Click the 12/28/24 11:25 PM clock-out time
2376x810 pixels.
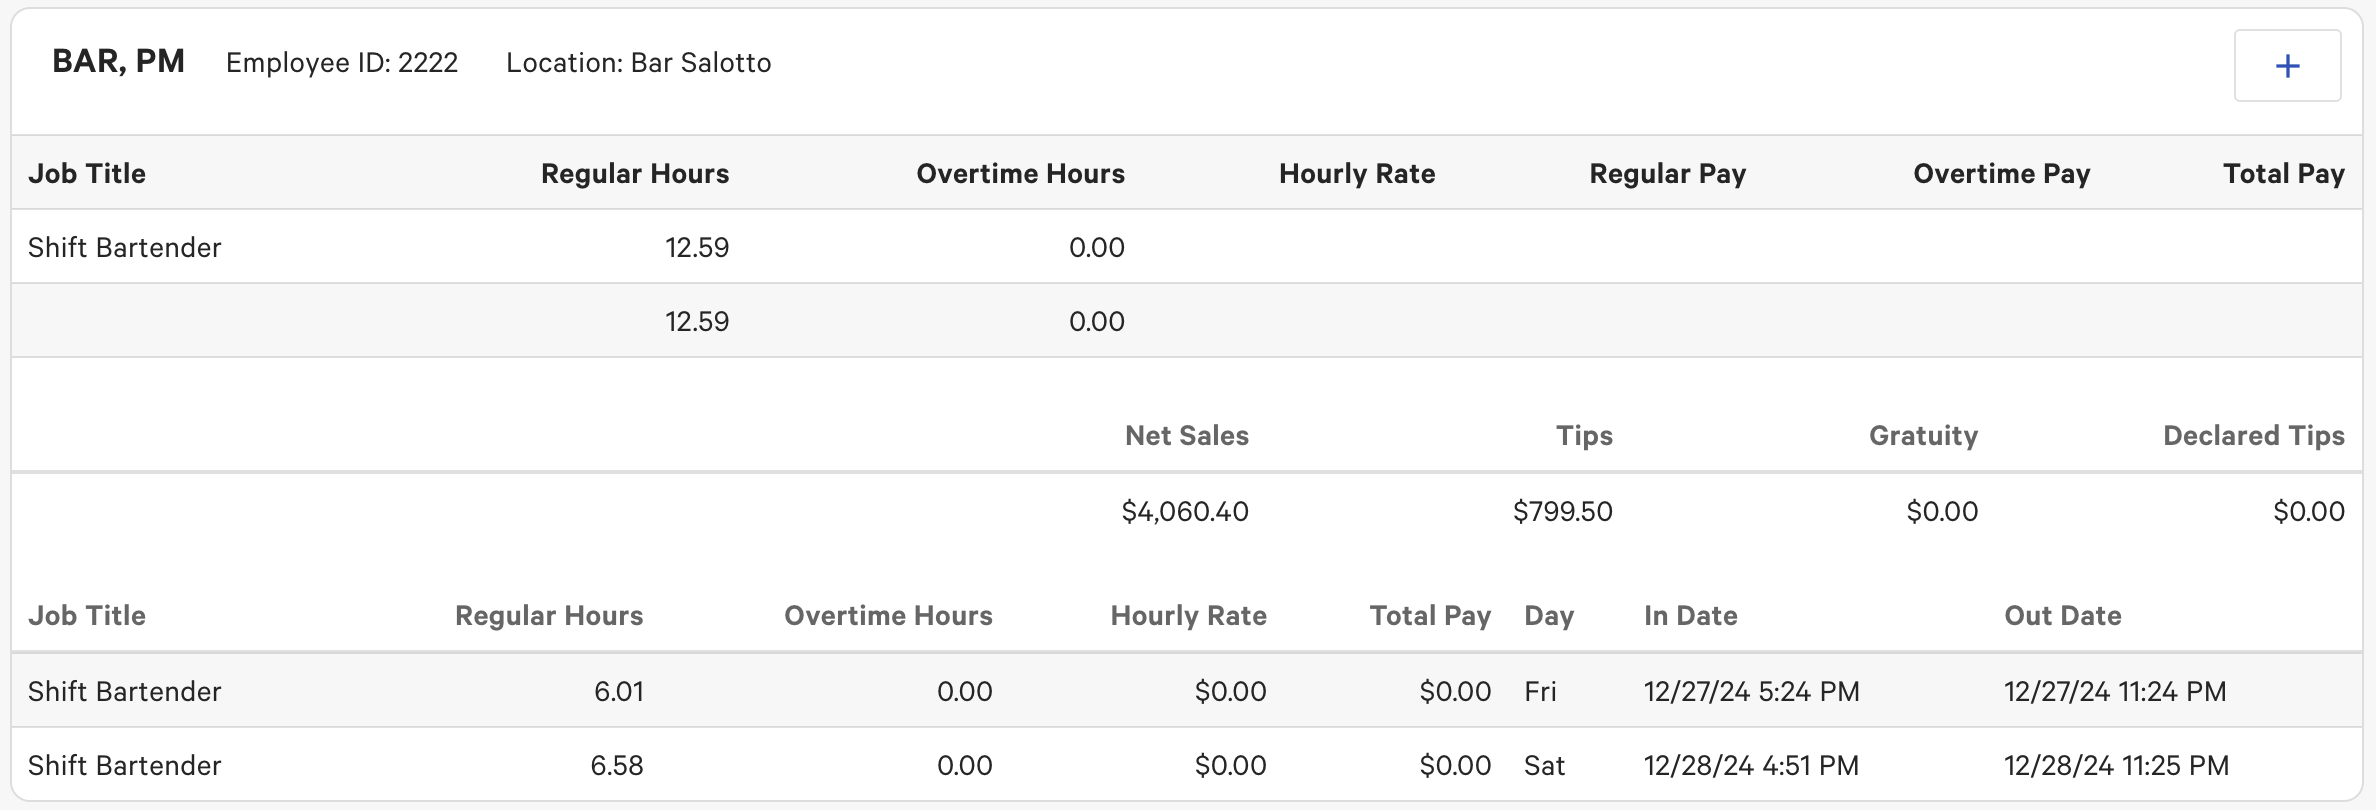(2116, 766)
